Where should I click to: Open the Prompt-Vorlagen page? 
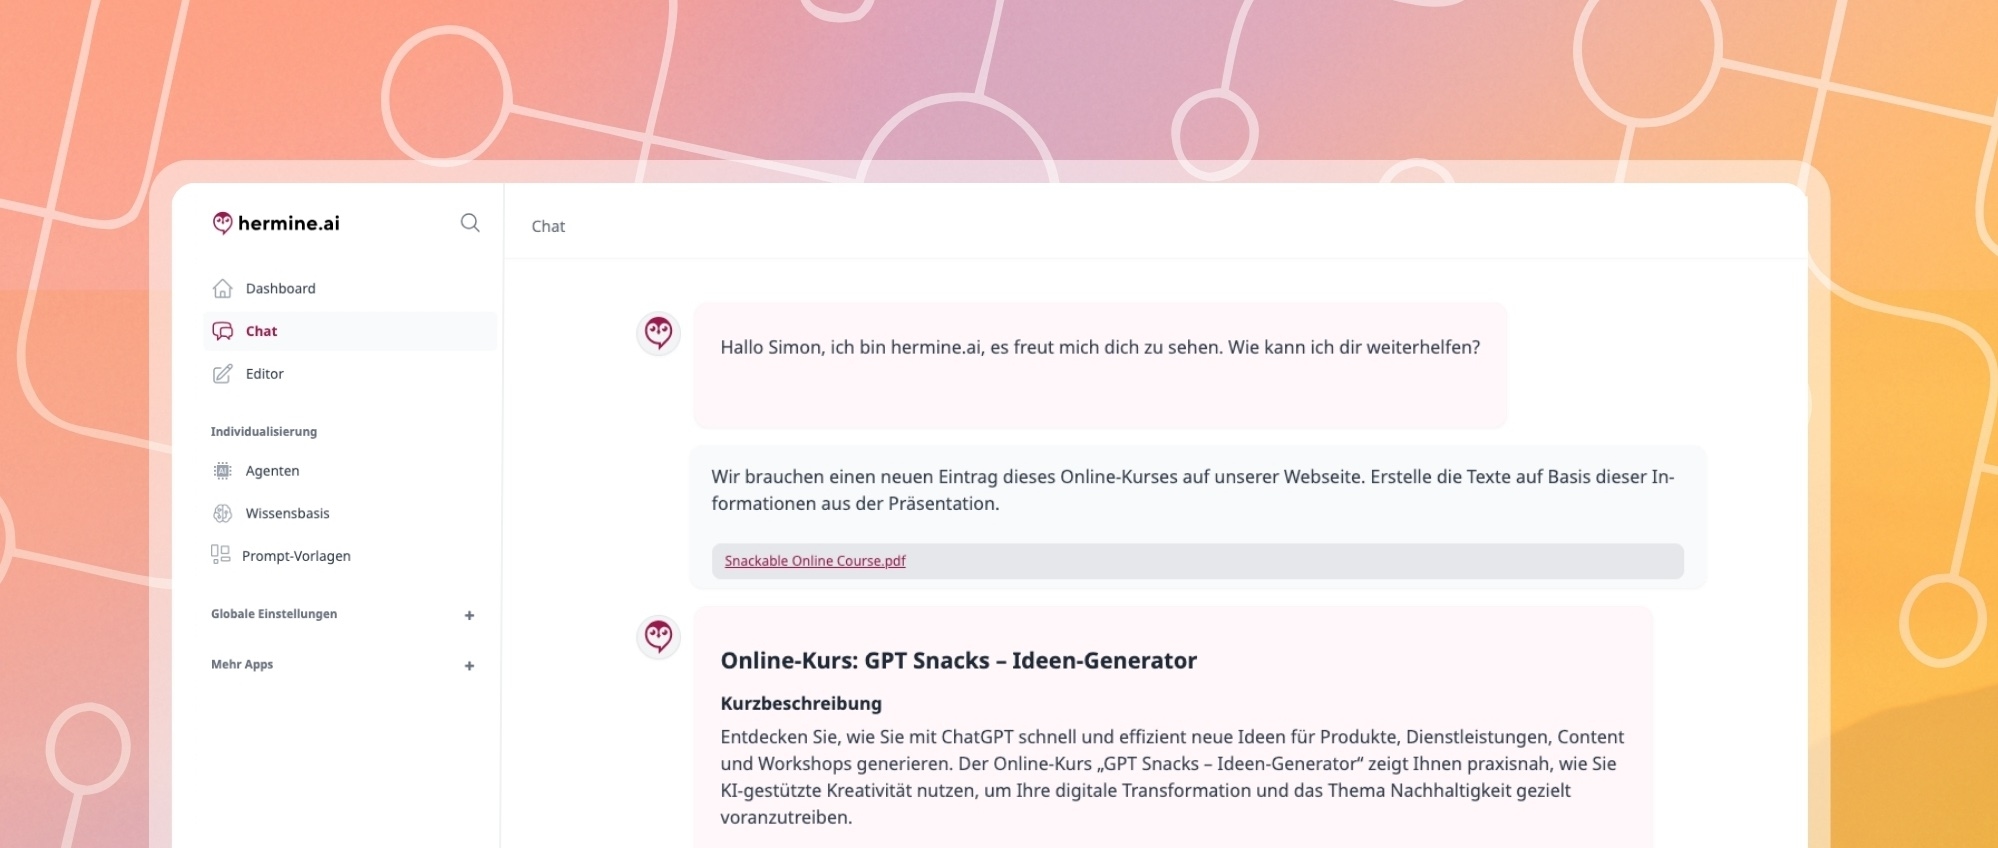(x=297, y=556)
